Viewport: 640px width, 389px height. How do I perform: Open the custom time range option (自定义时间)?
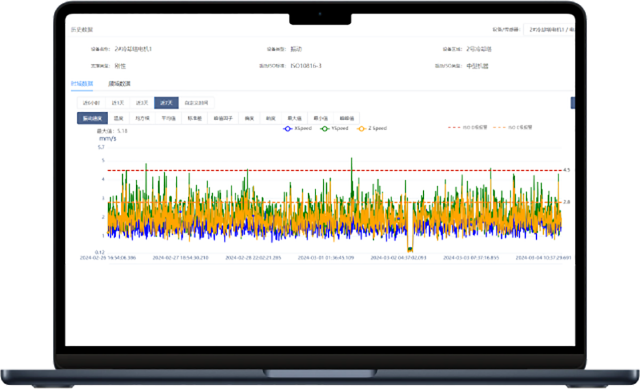pos(196,103)
